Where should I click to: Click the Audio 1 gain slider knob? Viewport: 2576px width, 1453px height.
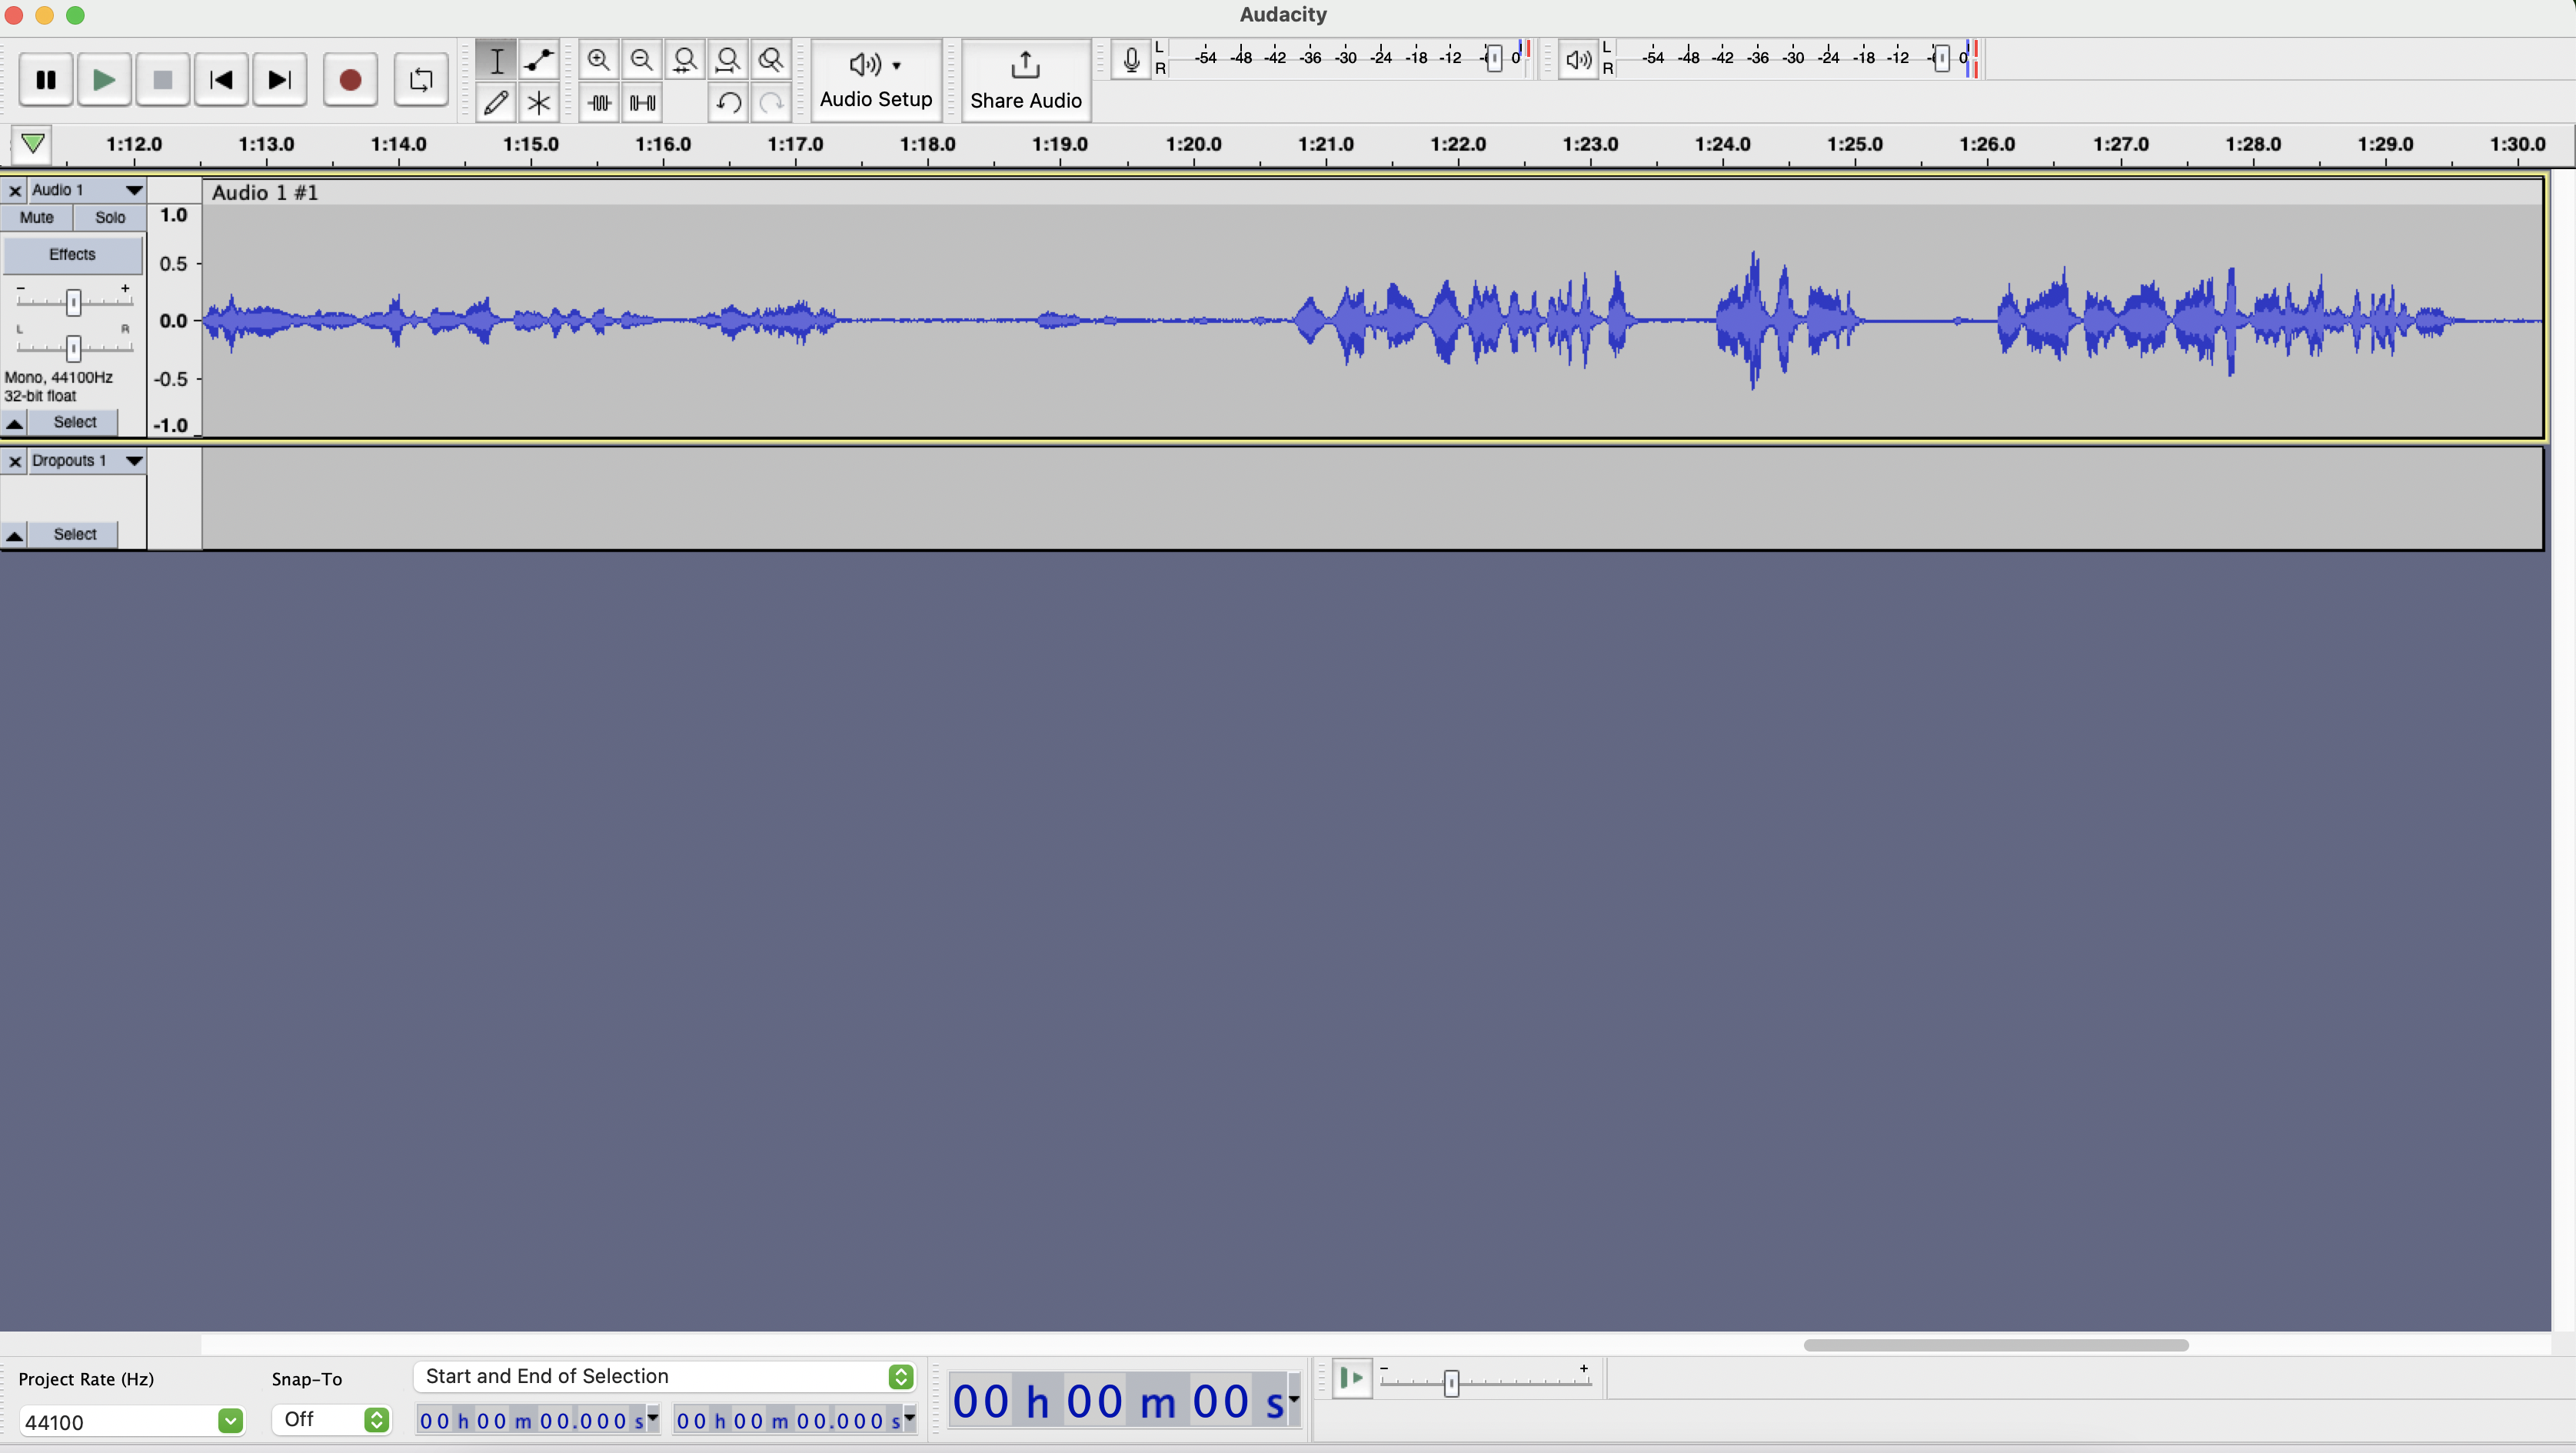(x=73, y=302)
